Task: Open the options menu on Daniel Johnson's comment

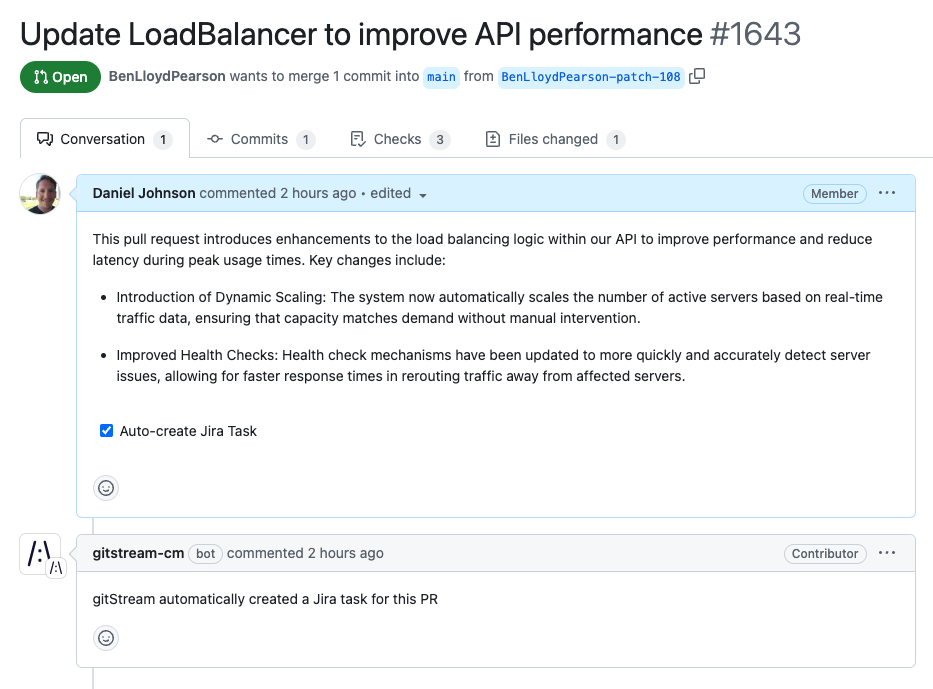Action: click(x=887, y=193)
